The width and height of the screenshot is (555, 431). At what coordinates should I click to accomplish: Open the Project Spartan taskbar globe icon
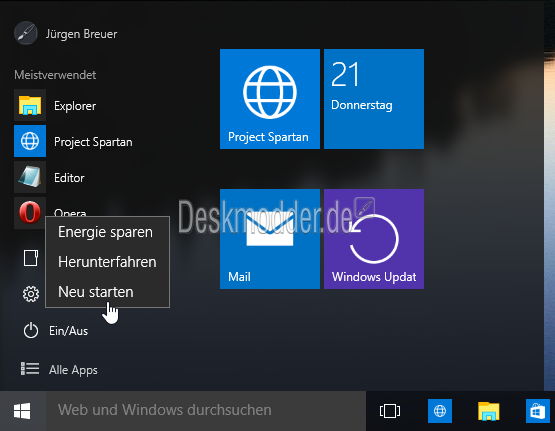click(x=440, y=411)
